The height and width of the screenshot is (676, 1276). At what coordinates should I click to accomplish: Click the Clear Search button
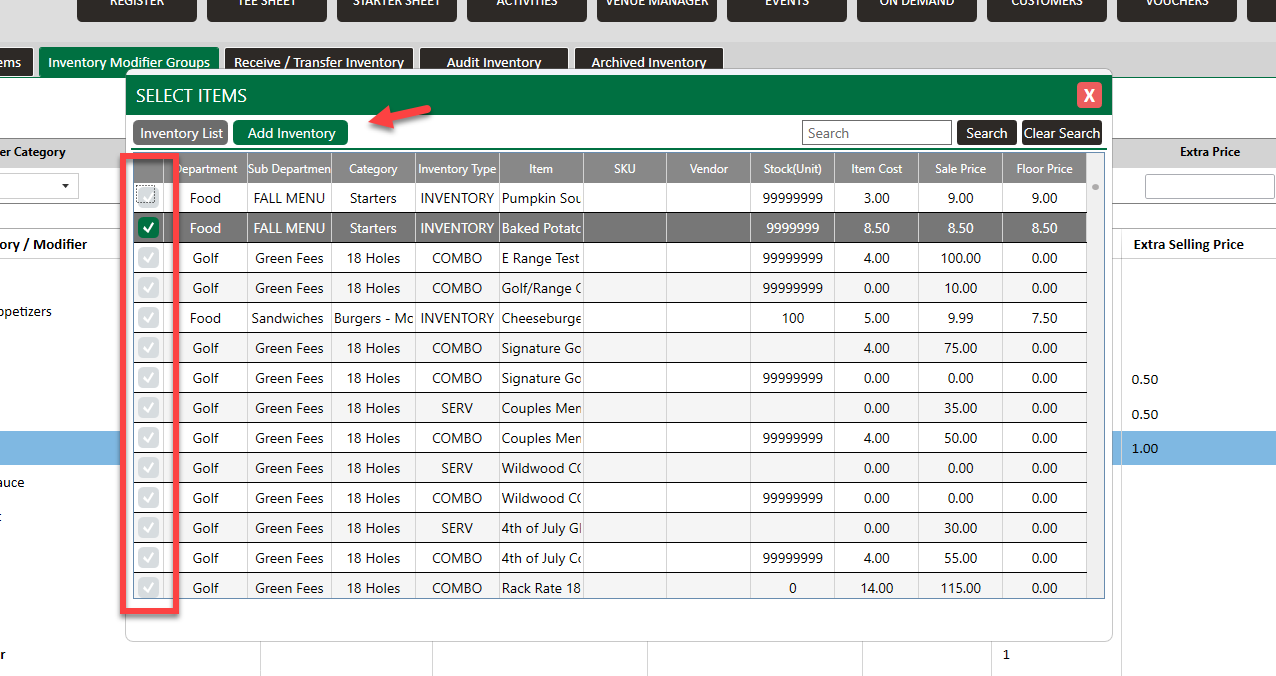click(x=1061, y=133)
